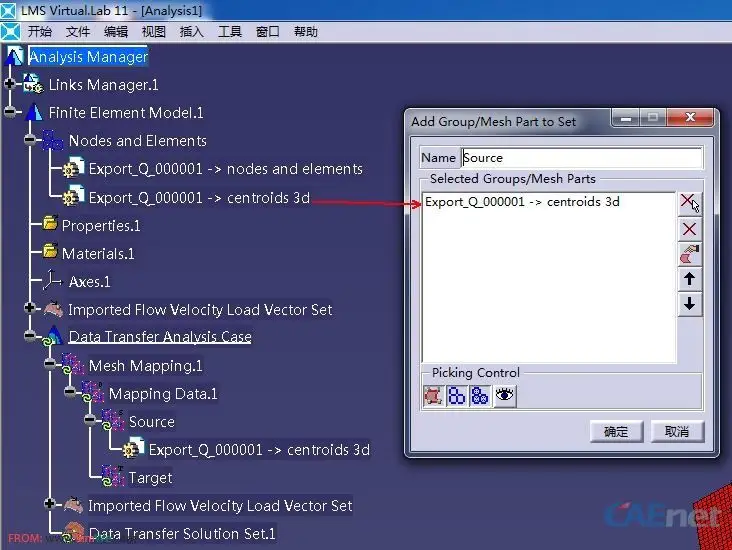Screen dimensions: 732x550
Task: Open the 编辑 menu
Action: [116, 32]
